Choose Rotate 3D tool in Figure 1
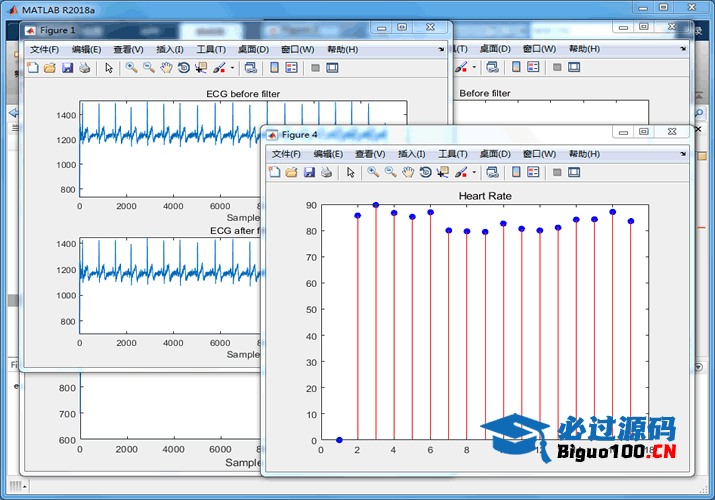Image resolution: width=715 pixels, height=500 pixels. coord(184,68)
